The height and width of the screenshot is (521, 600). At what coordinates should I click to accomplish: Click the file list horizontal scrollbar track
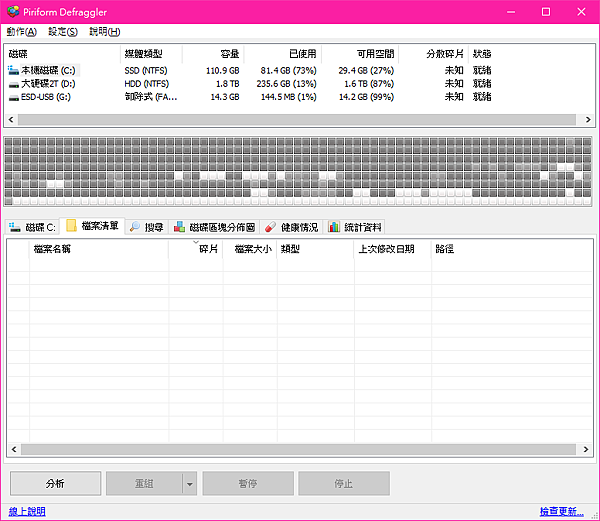coord(298,449)
